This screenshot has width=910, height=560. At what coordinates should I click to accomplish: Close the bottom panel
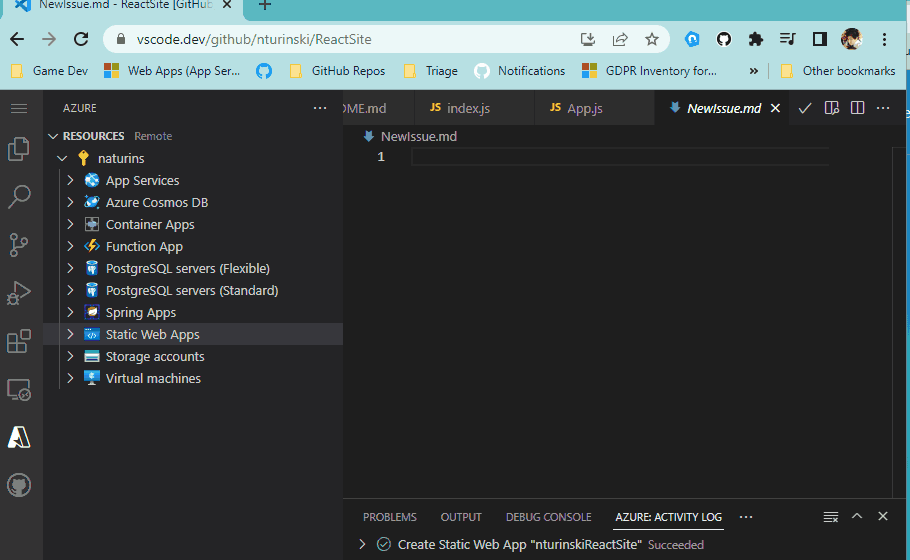[x=883, y=516]
